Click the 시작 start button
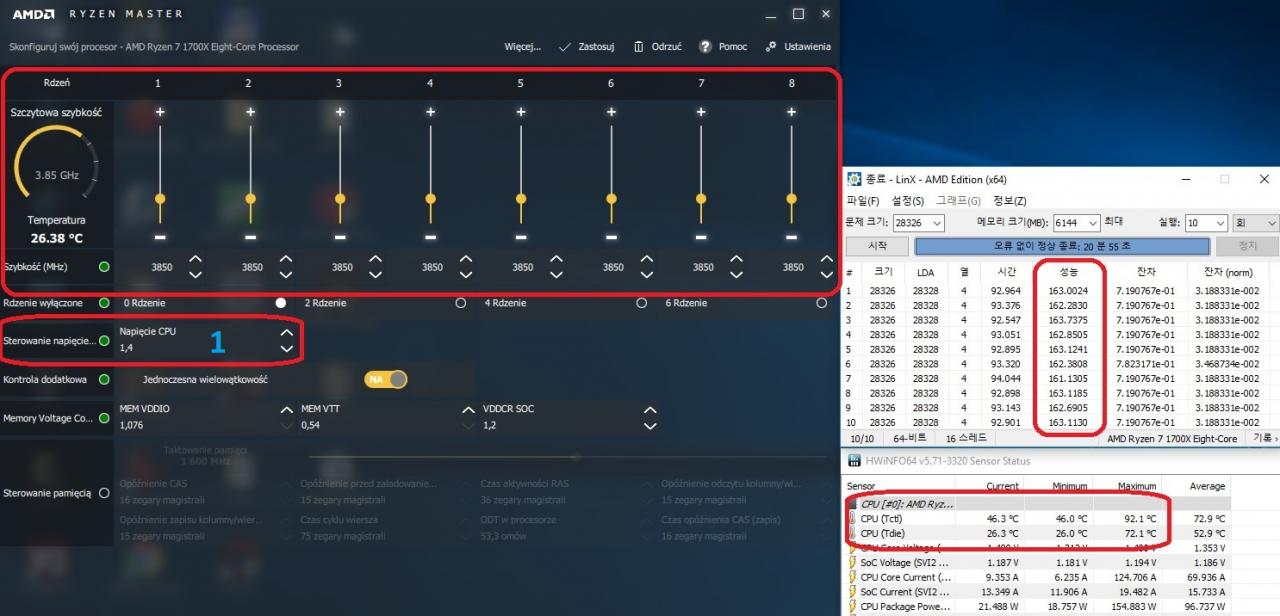Image resolution: width=1280 pixels, height=616 pixels. (x=877, y=246)
